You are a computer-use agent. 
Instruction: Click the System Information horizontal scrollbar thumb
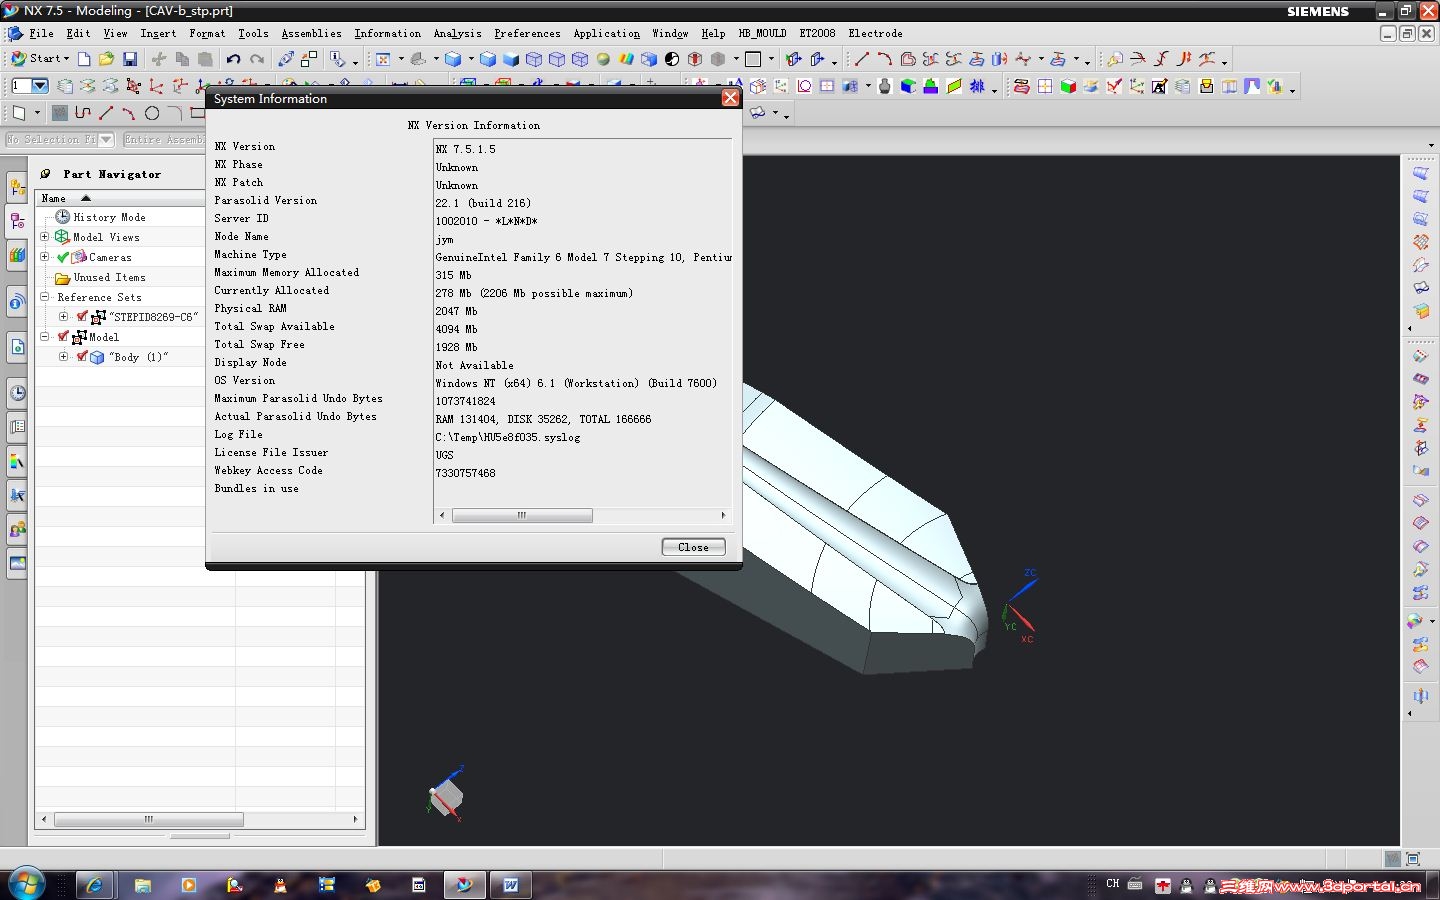click(x=522, y=516)
